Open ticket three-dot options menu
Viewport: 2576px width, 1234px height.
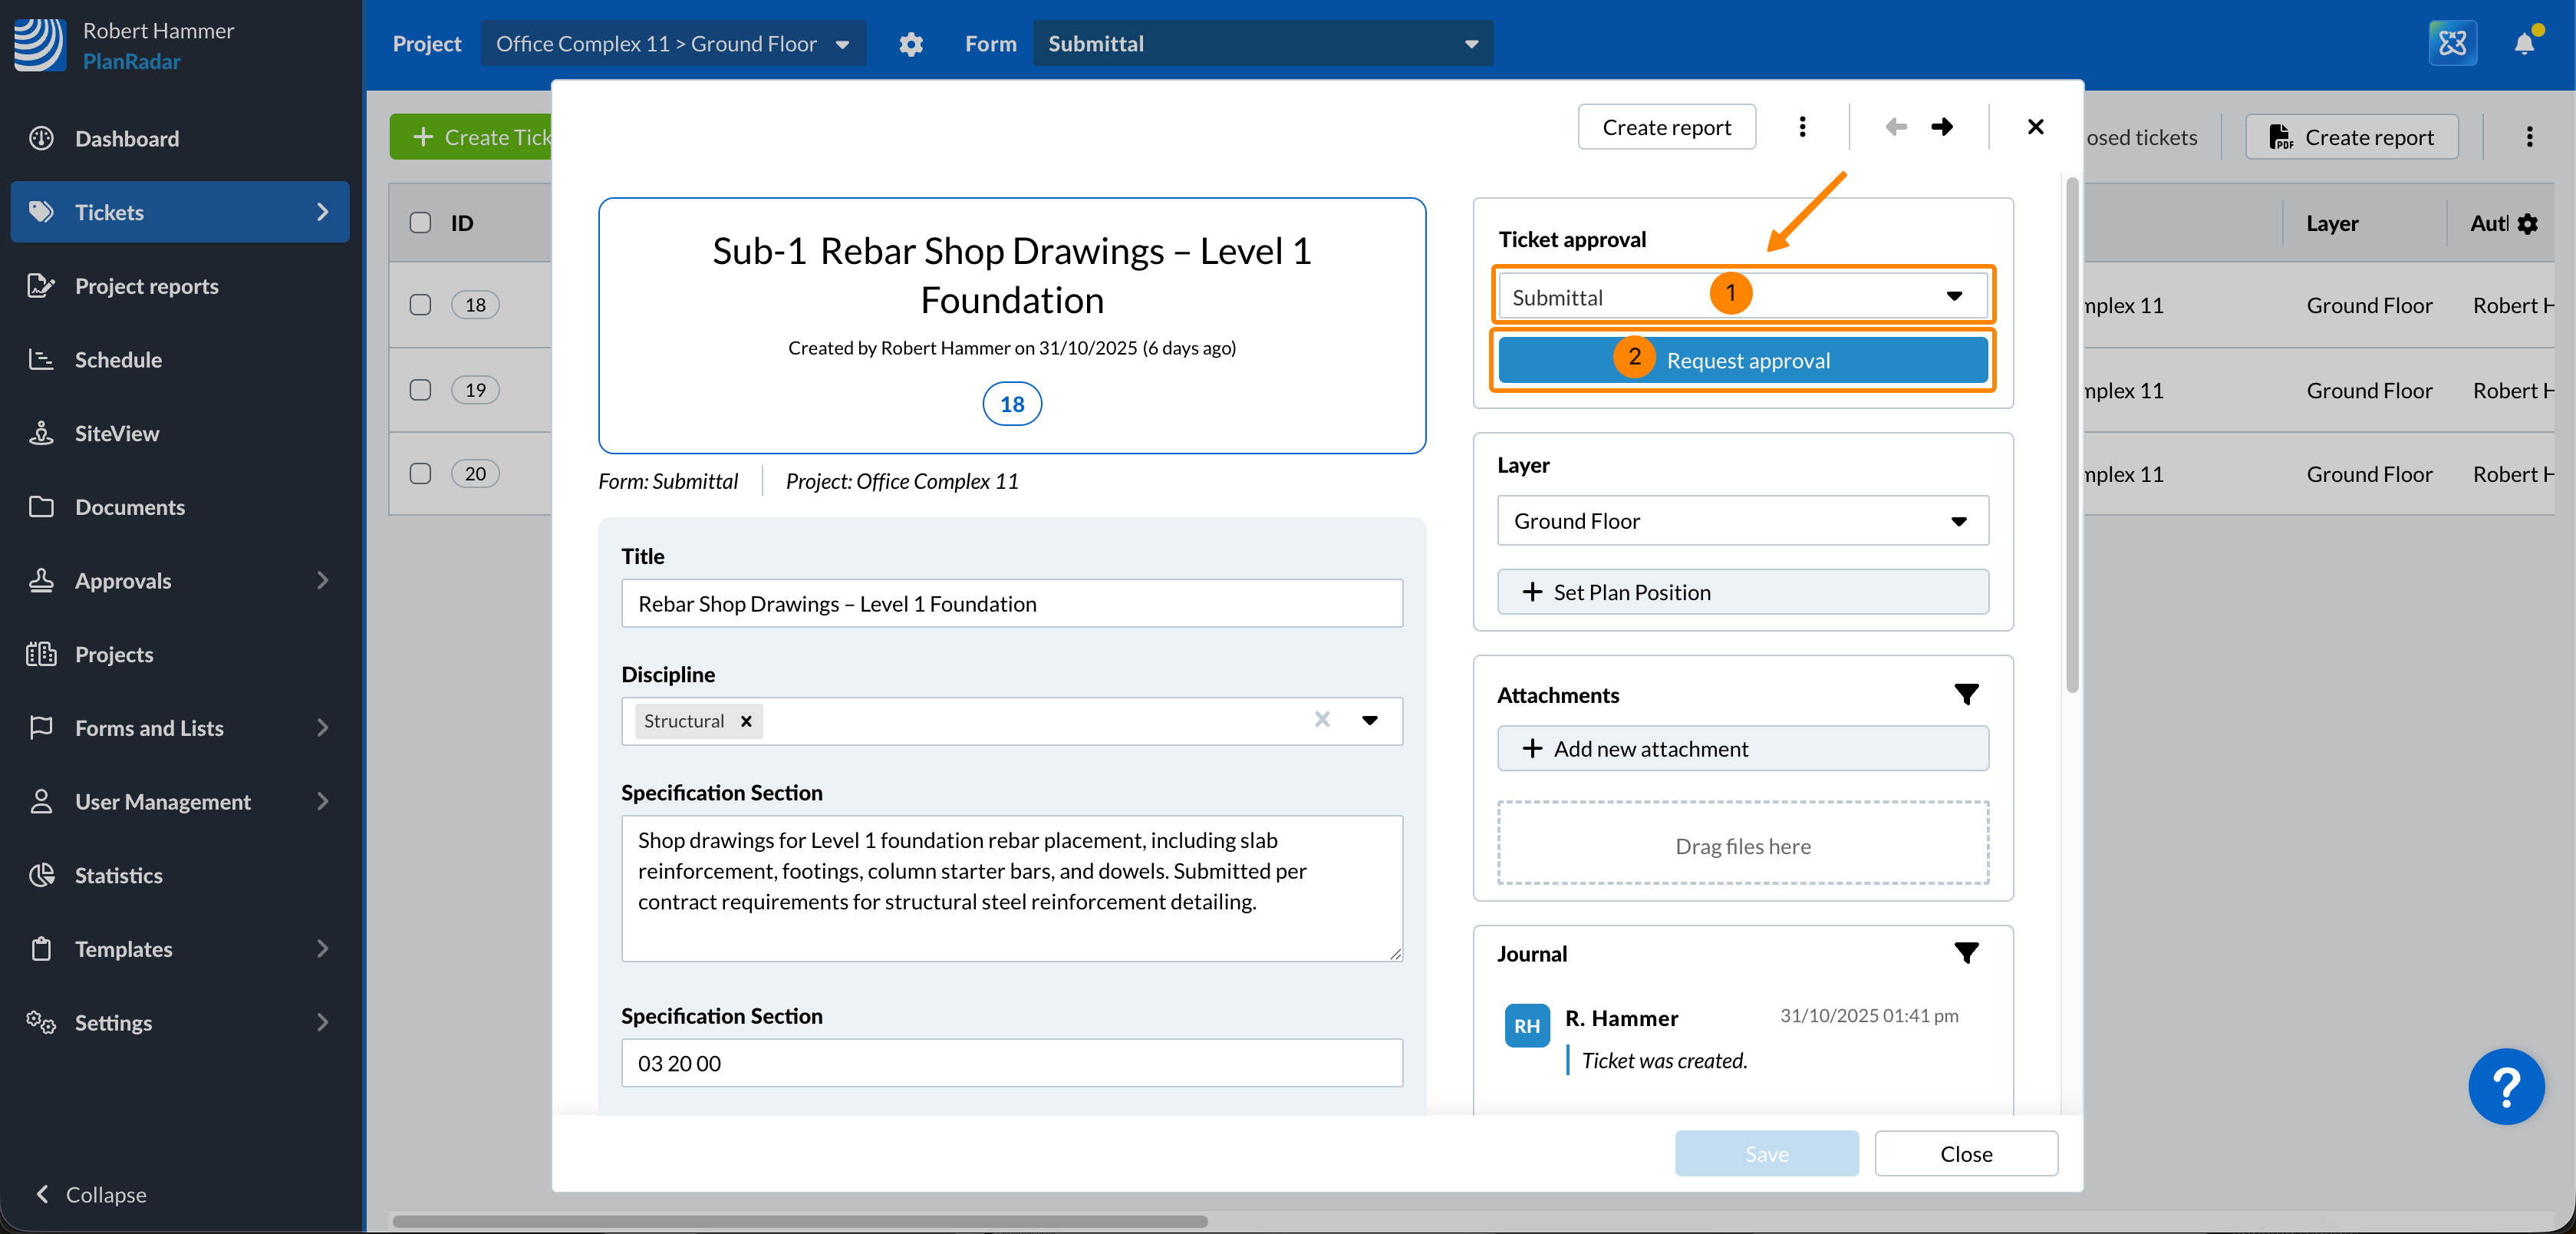1802,127
